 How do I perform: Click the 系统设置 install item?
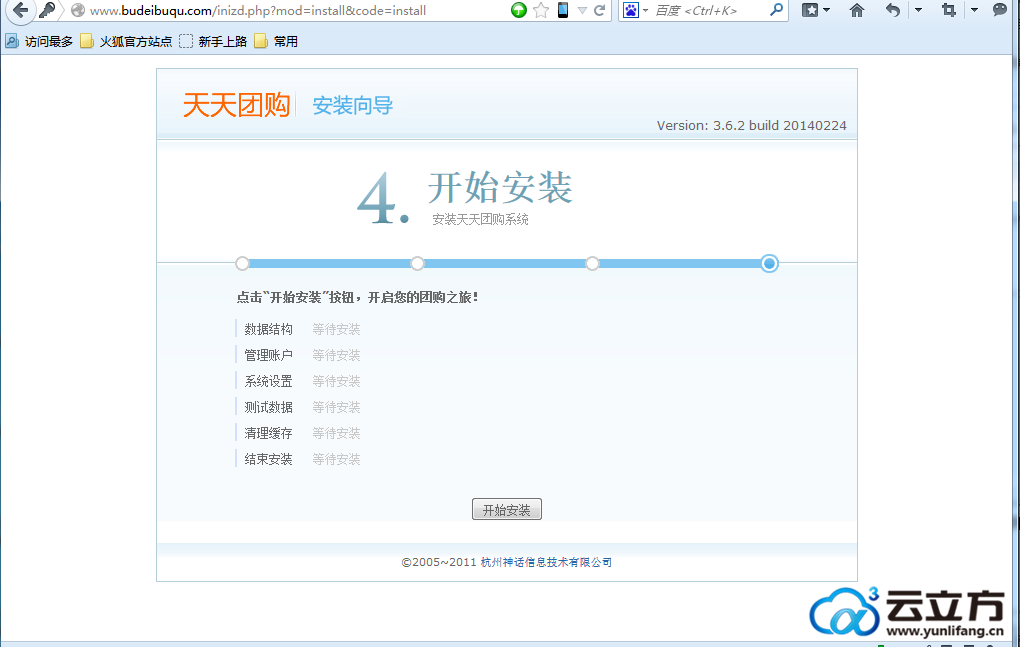pyautogui.click(x=269, y=381)
